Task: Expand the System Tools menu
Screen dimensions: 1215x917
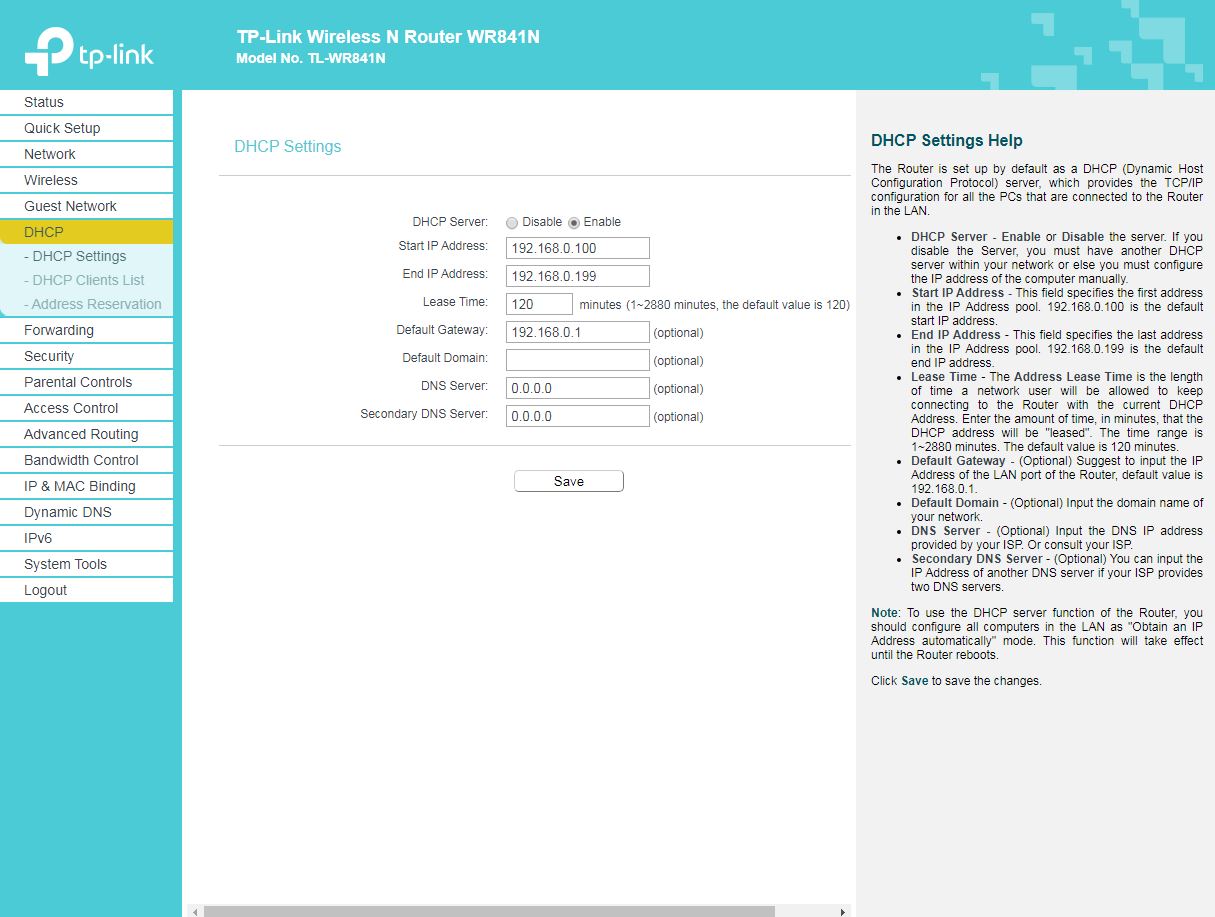Action: point(65,564)
